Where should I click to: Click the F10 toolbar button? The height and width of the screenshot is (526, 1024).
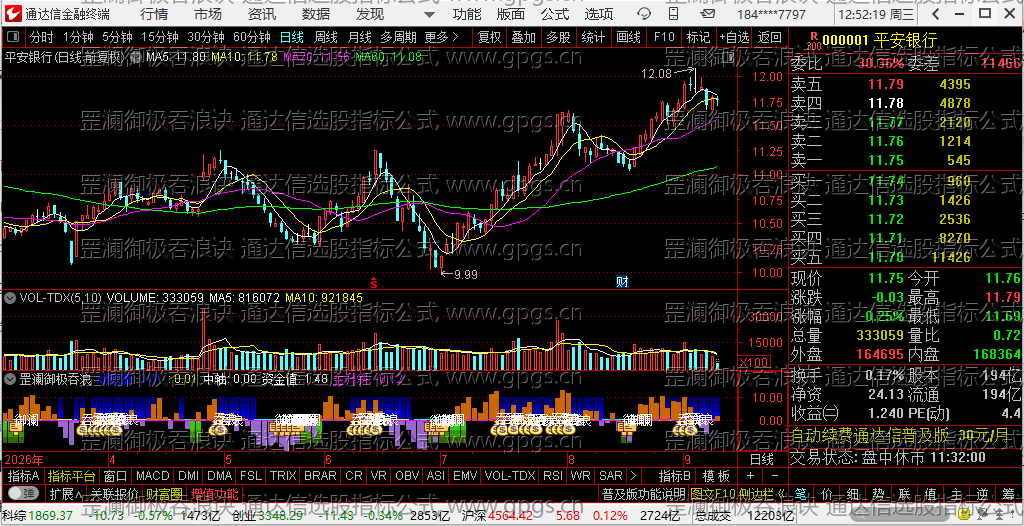coord(665,37)
